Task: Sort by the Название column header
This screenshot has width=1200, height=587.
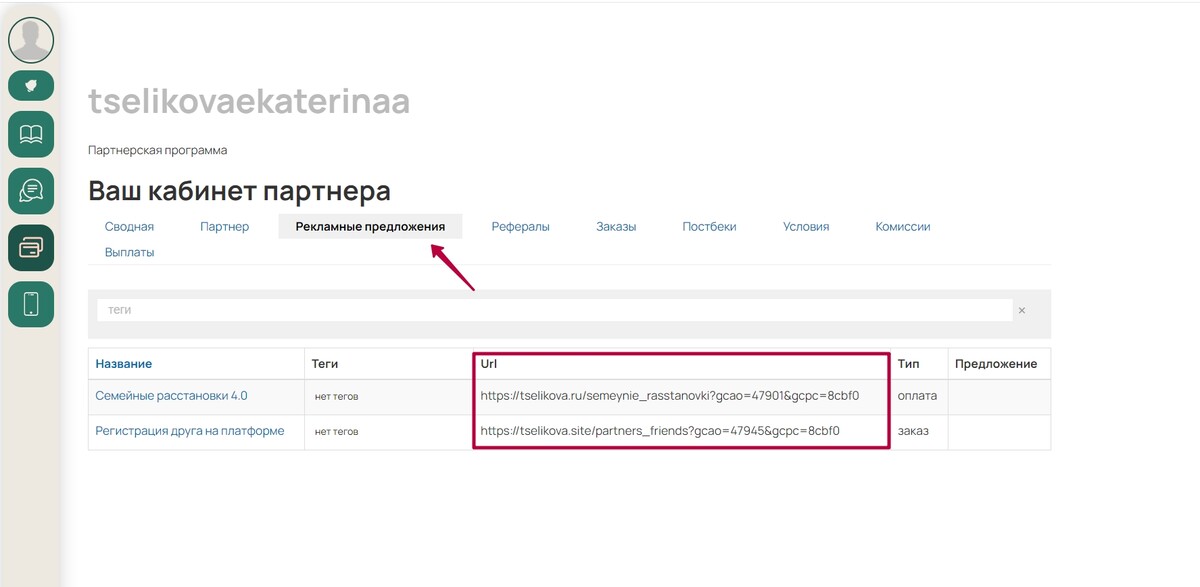Action: point(123,364)
